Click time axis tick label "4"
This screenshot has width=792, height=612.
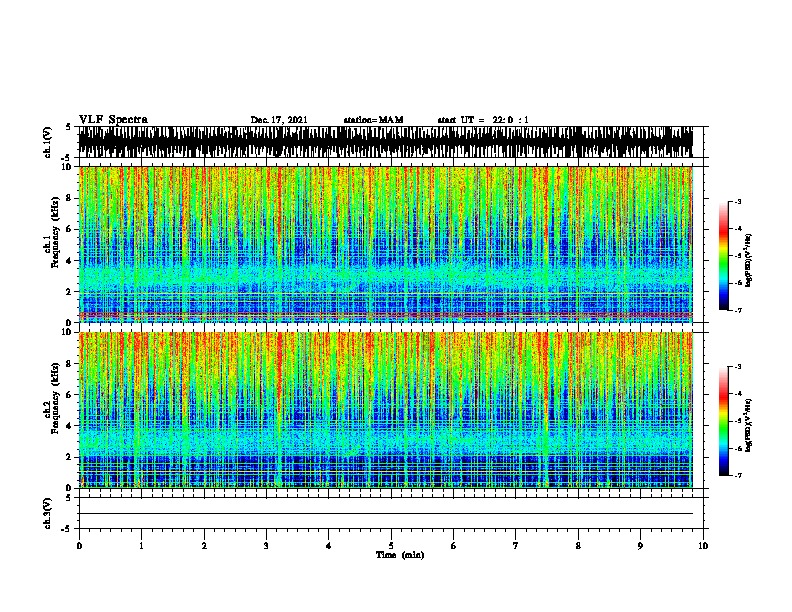pos(329,546)
